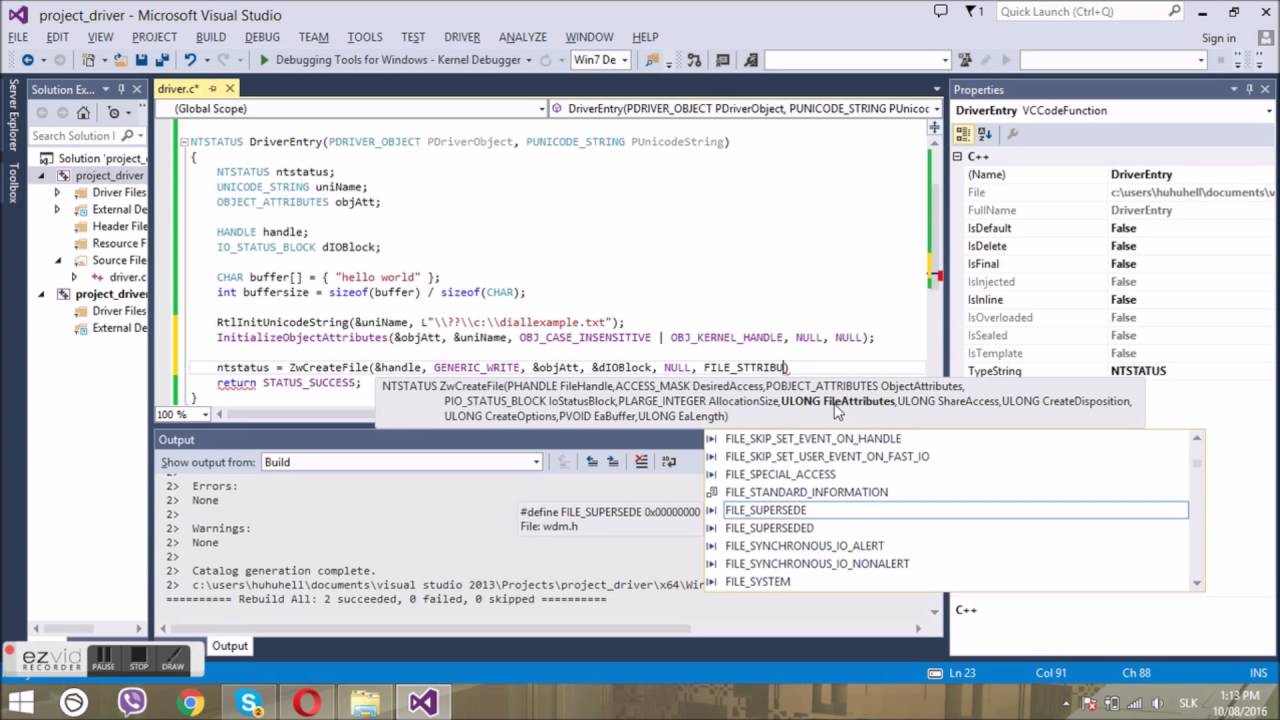Click the Navigate Backward toolbar arrow
The image size is (1280, 720).
pyautogui.click(x=27, y=60)
